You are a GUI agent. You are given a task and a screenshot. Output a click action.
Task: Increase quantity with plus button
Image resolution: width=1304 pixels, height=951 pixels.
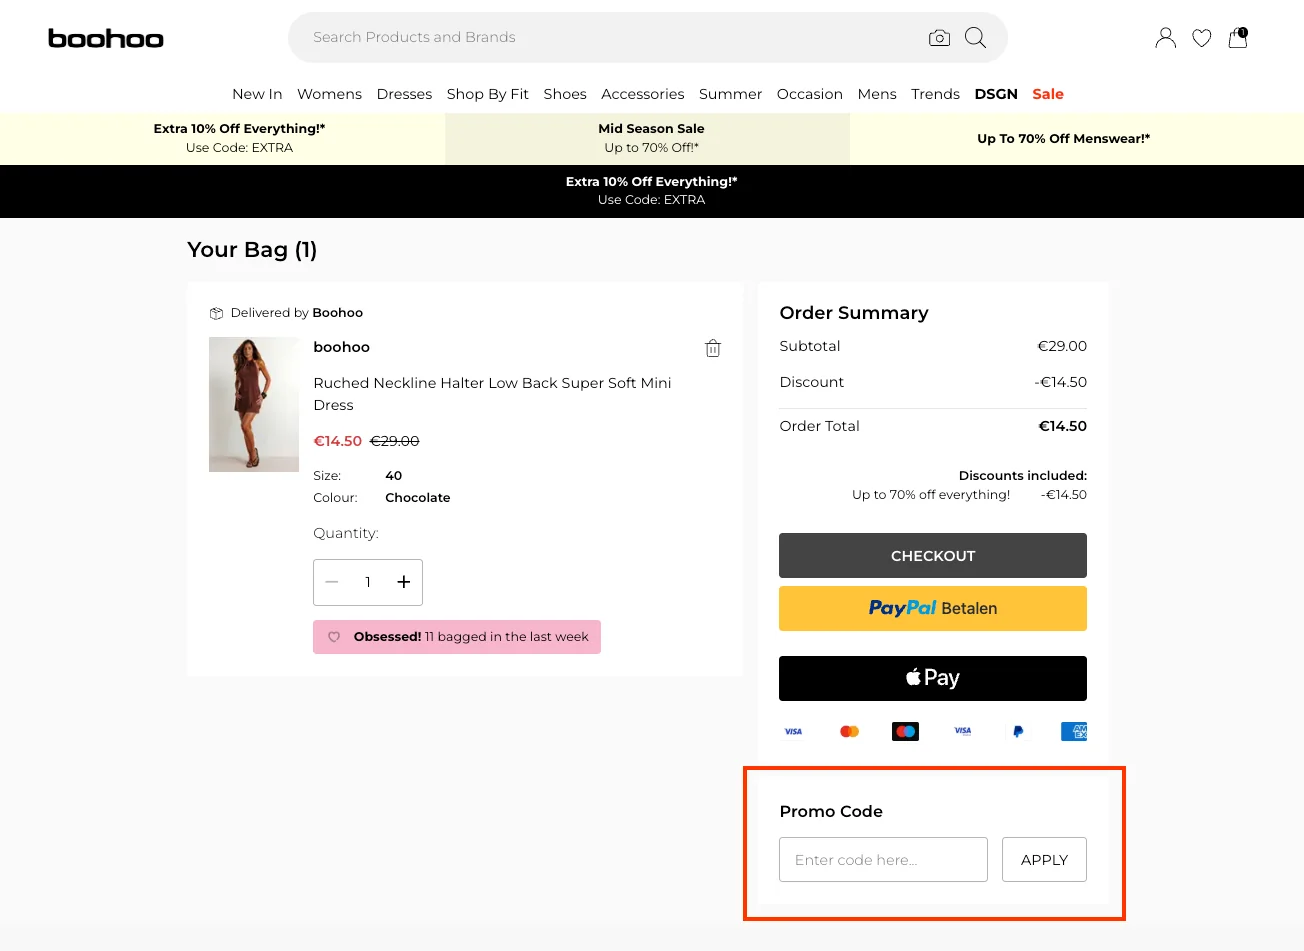(x=404, y=582)
